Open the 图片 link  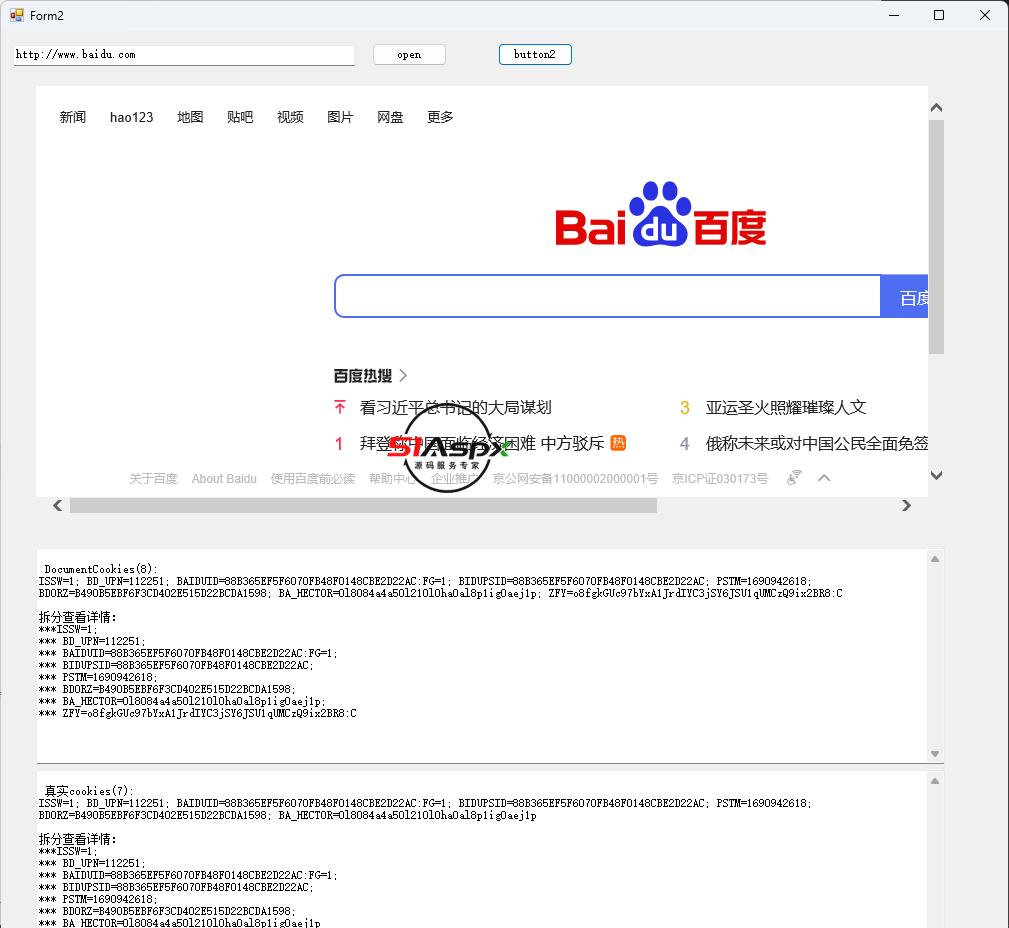pyautogui.click(x=340, y=117)
